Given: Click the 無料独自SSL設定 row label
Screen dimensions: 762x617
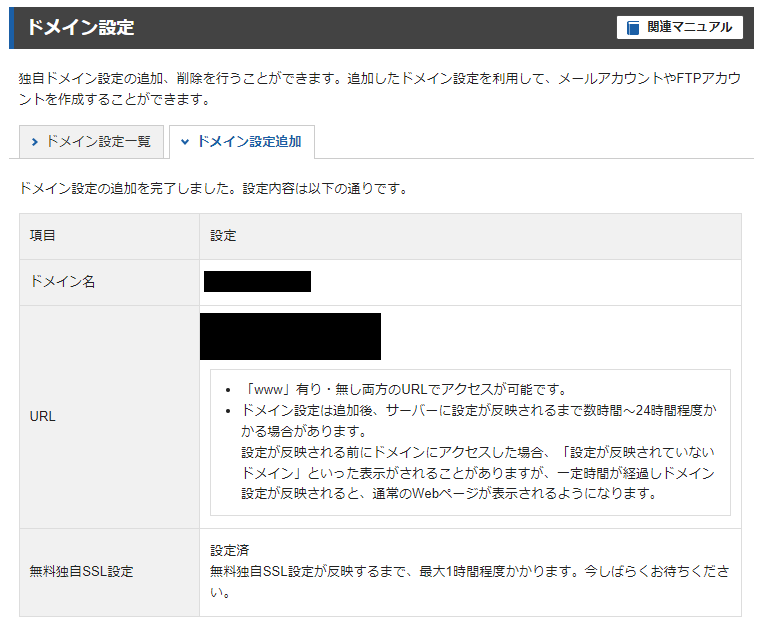Looking at the screenshot, I should [81, 572].
